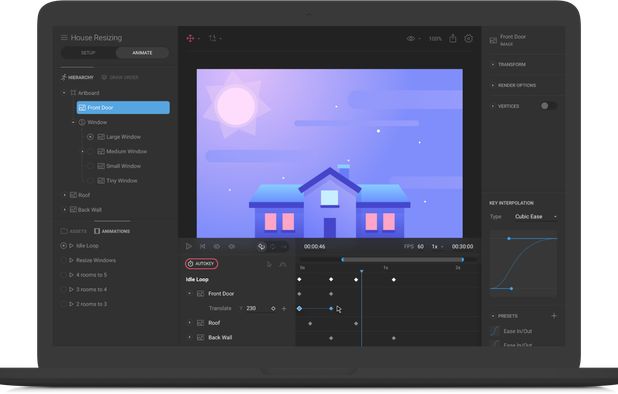This screenshot has width=618, height=394.
Task: Select the Tiny Window radio button
Action: (x=90, y=180)
